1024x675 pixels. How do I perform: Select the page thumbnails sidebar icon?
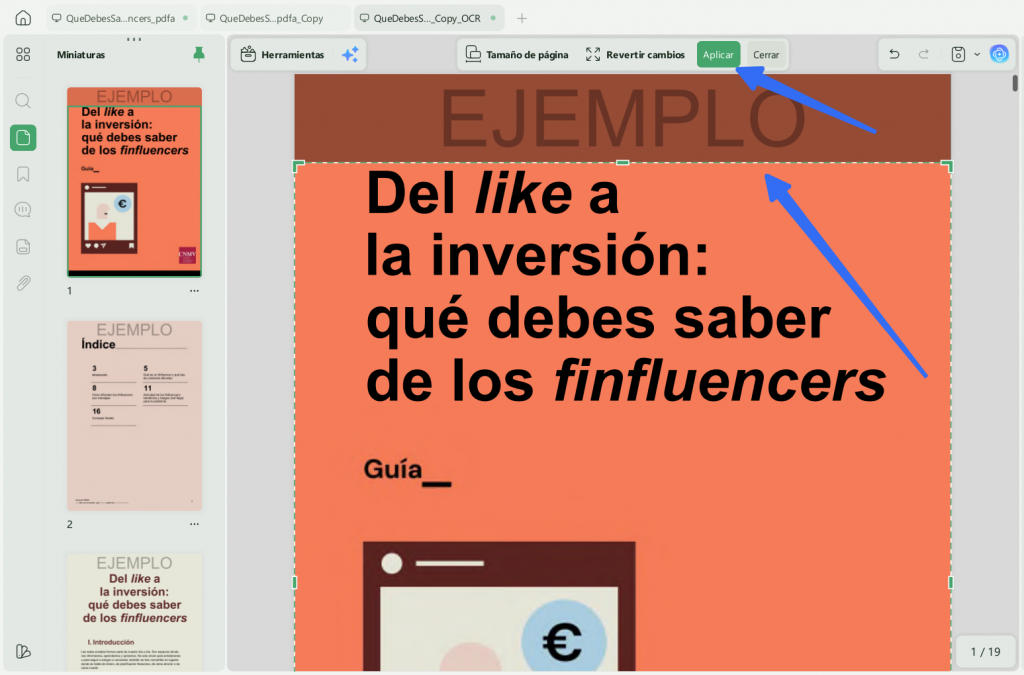point(23,138)
